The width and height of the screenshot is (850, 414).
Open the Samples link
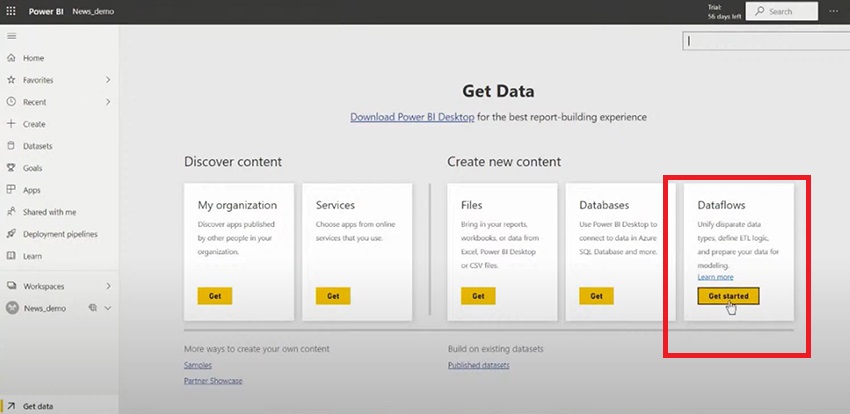tap(198, 365)
